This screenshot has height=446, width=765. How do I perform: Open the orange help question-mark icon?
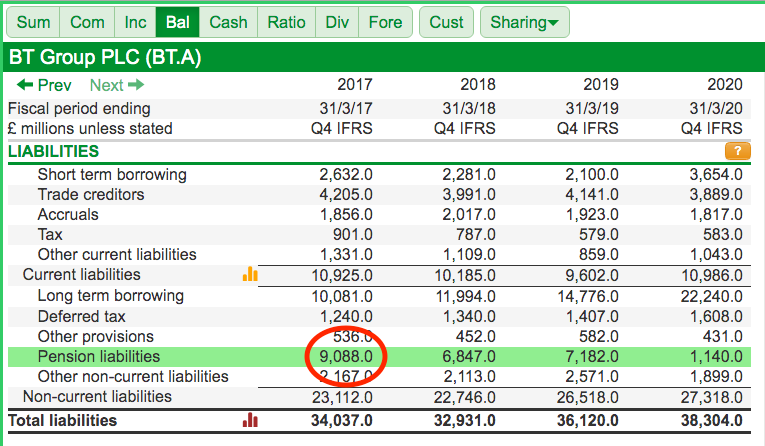tap(737, 151)
